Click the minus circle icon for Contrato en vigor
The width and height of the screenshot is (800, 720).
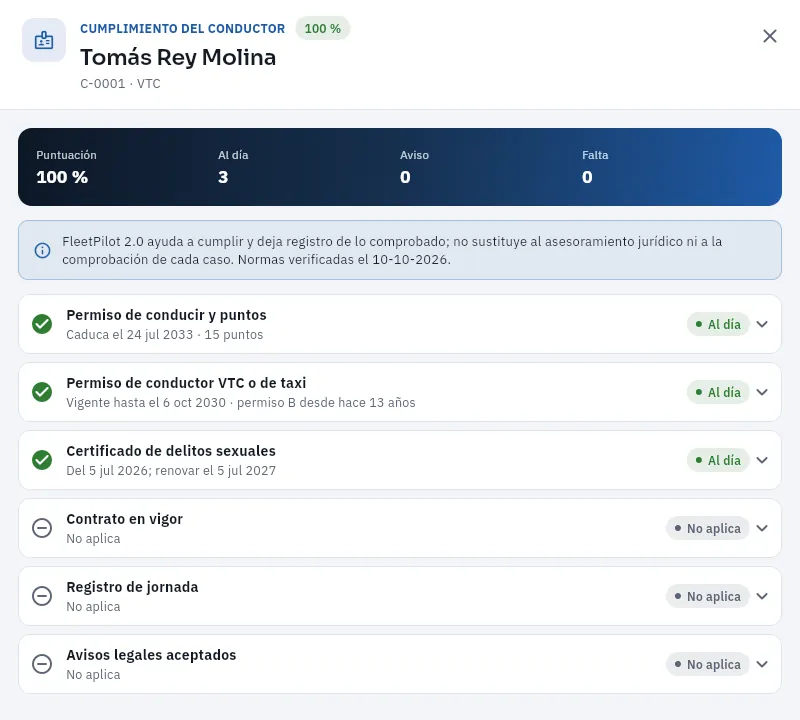tap(42, 528)
